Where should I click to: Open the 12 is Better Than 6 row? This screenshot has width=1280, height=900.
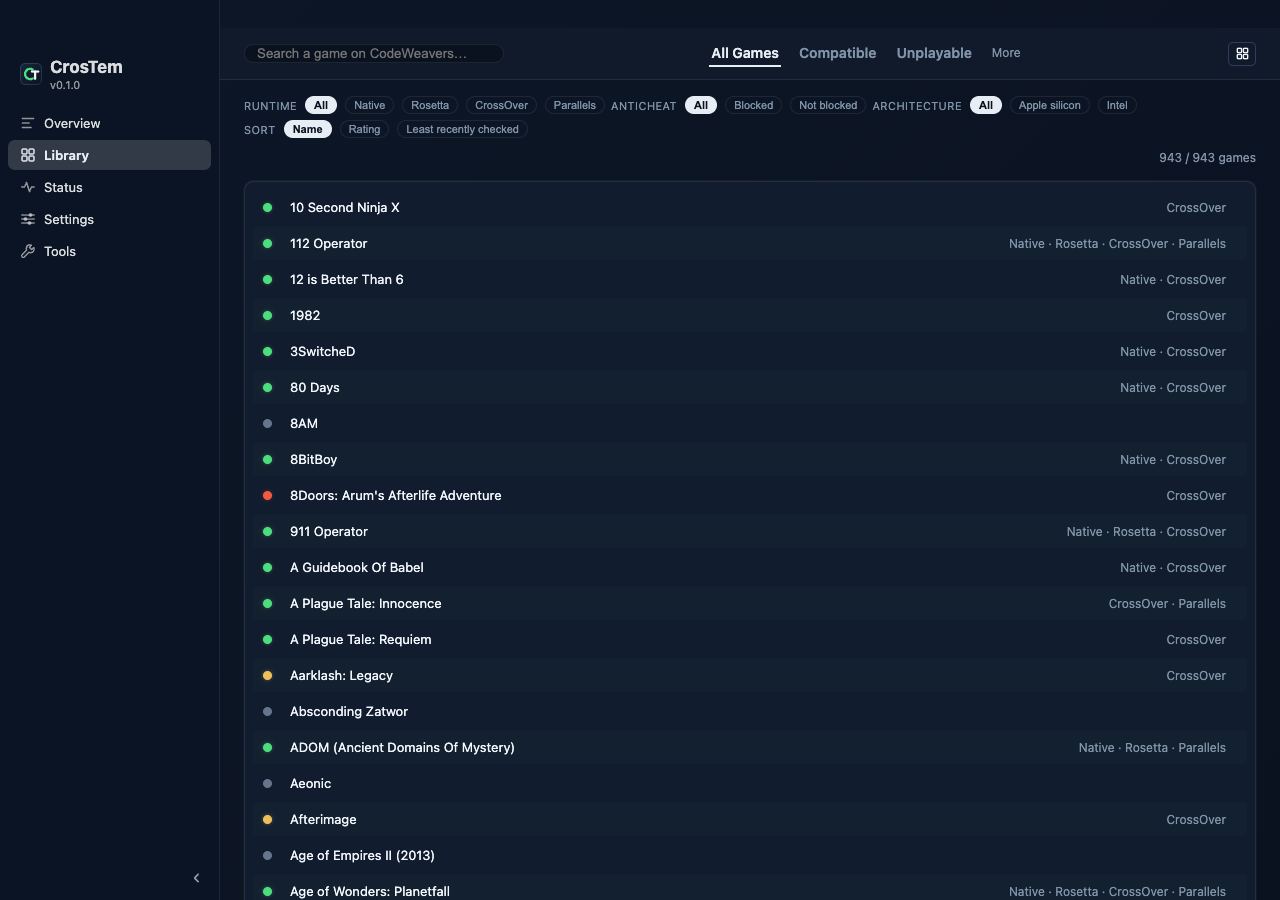click(749, 280)
